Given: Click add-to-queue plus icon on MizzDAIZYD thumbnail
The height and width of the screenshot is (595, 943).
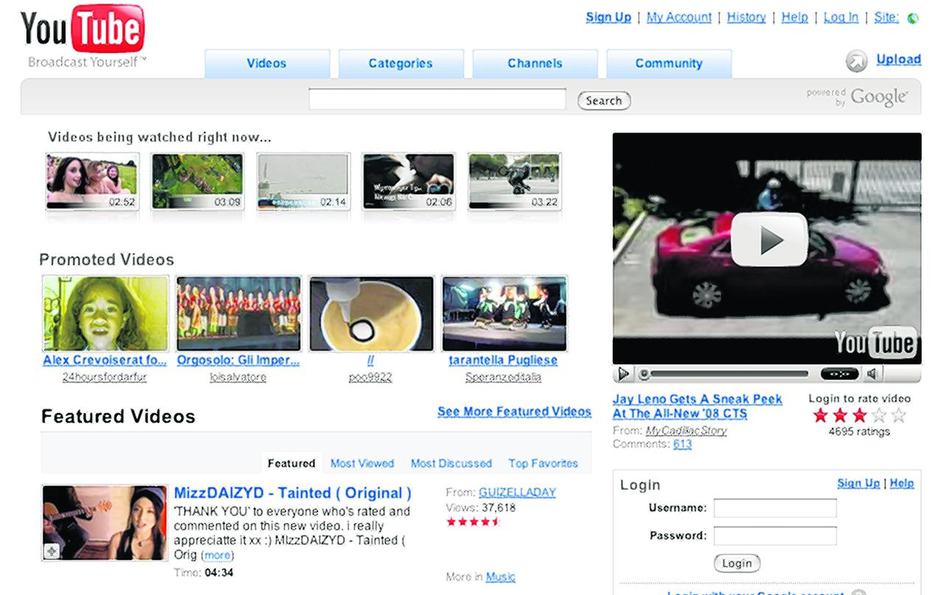Looking at the screenshot, I should pos(51,551).
